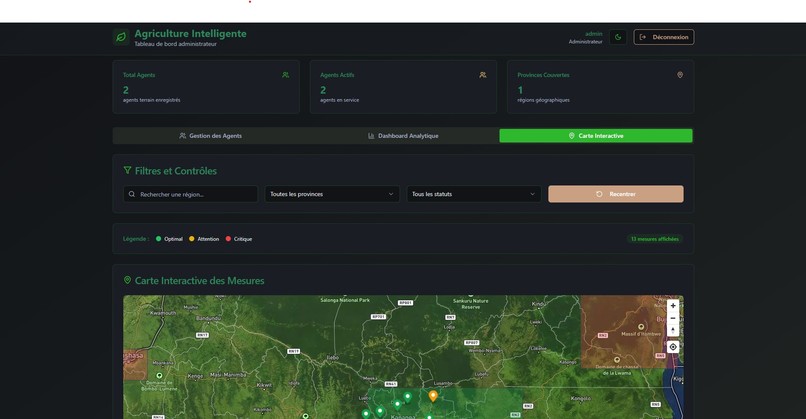Click the Agents Actifs users icon

(x=483, y=75)
